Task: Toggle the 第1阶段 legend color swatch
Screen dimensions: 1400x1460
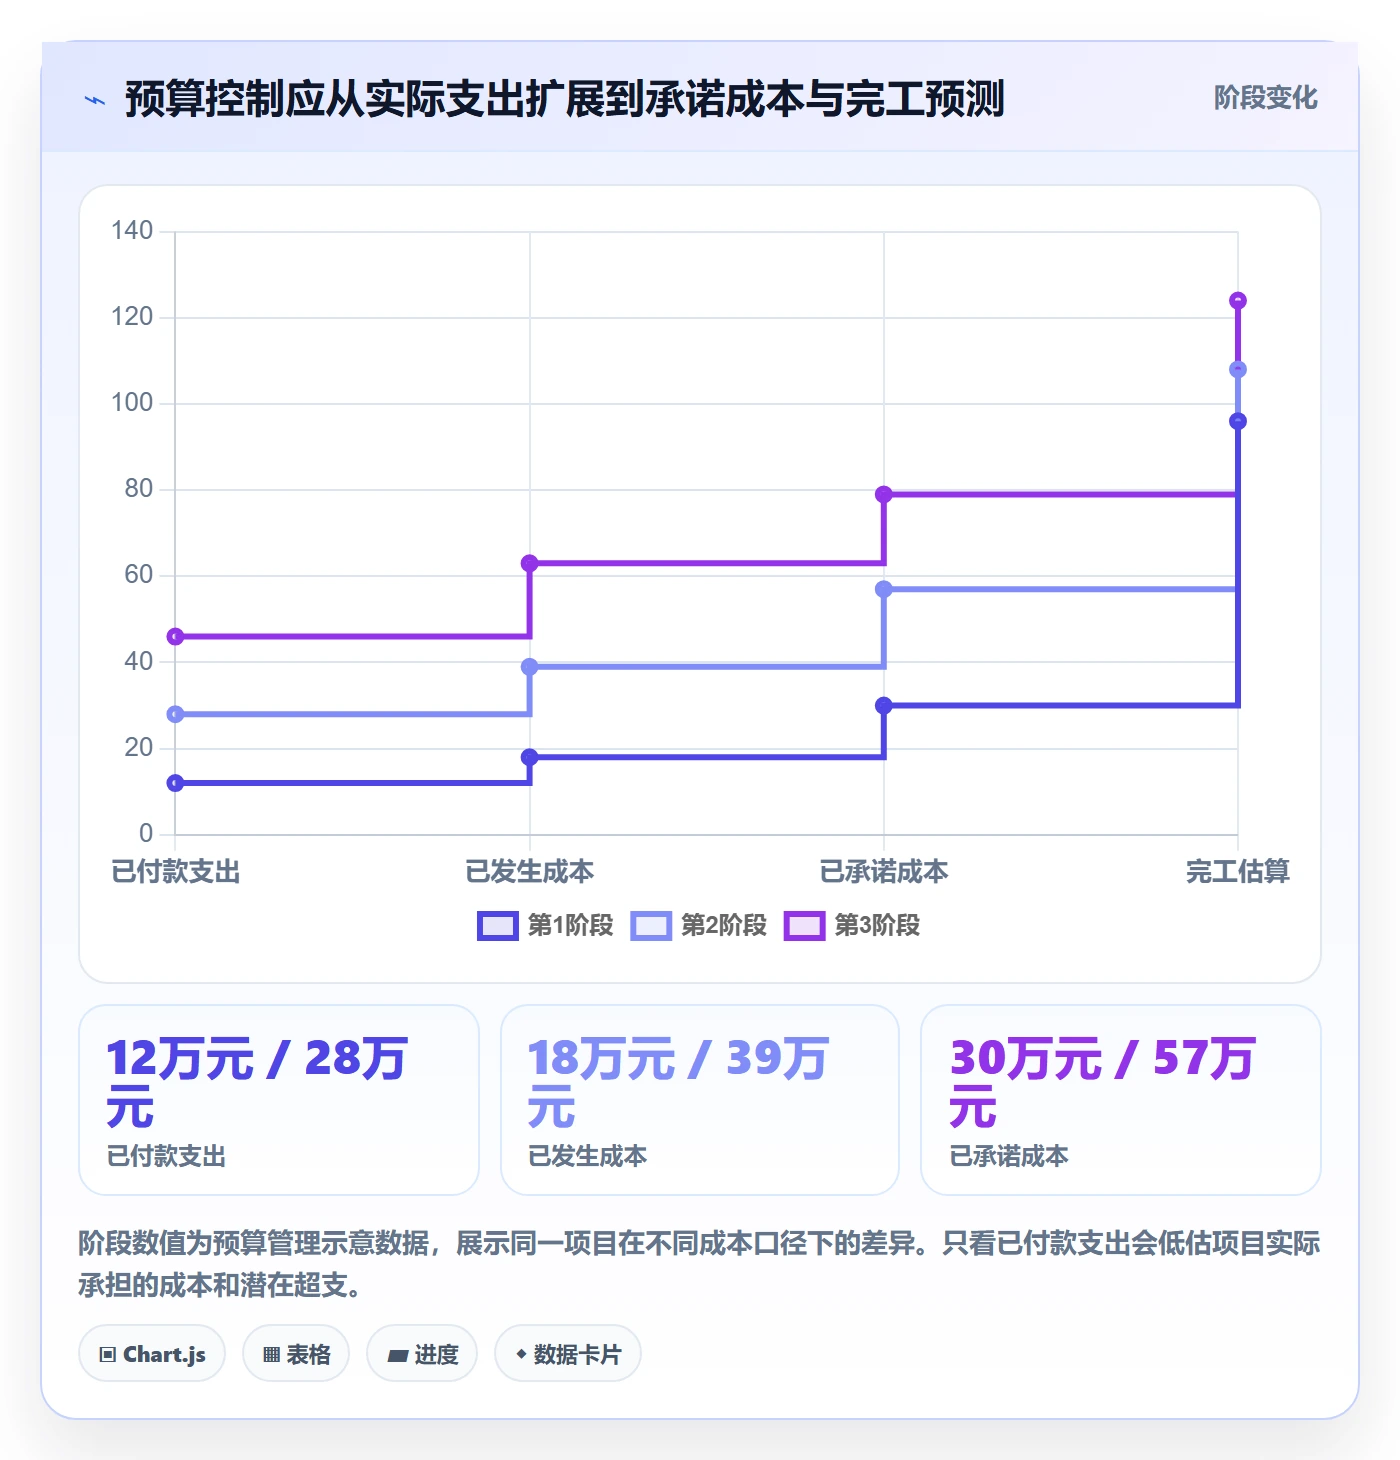Action: [x=498, y=926]
